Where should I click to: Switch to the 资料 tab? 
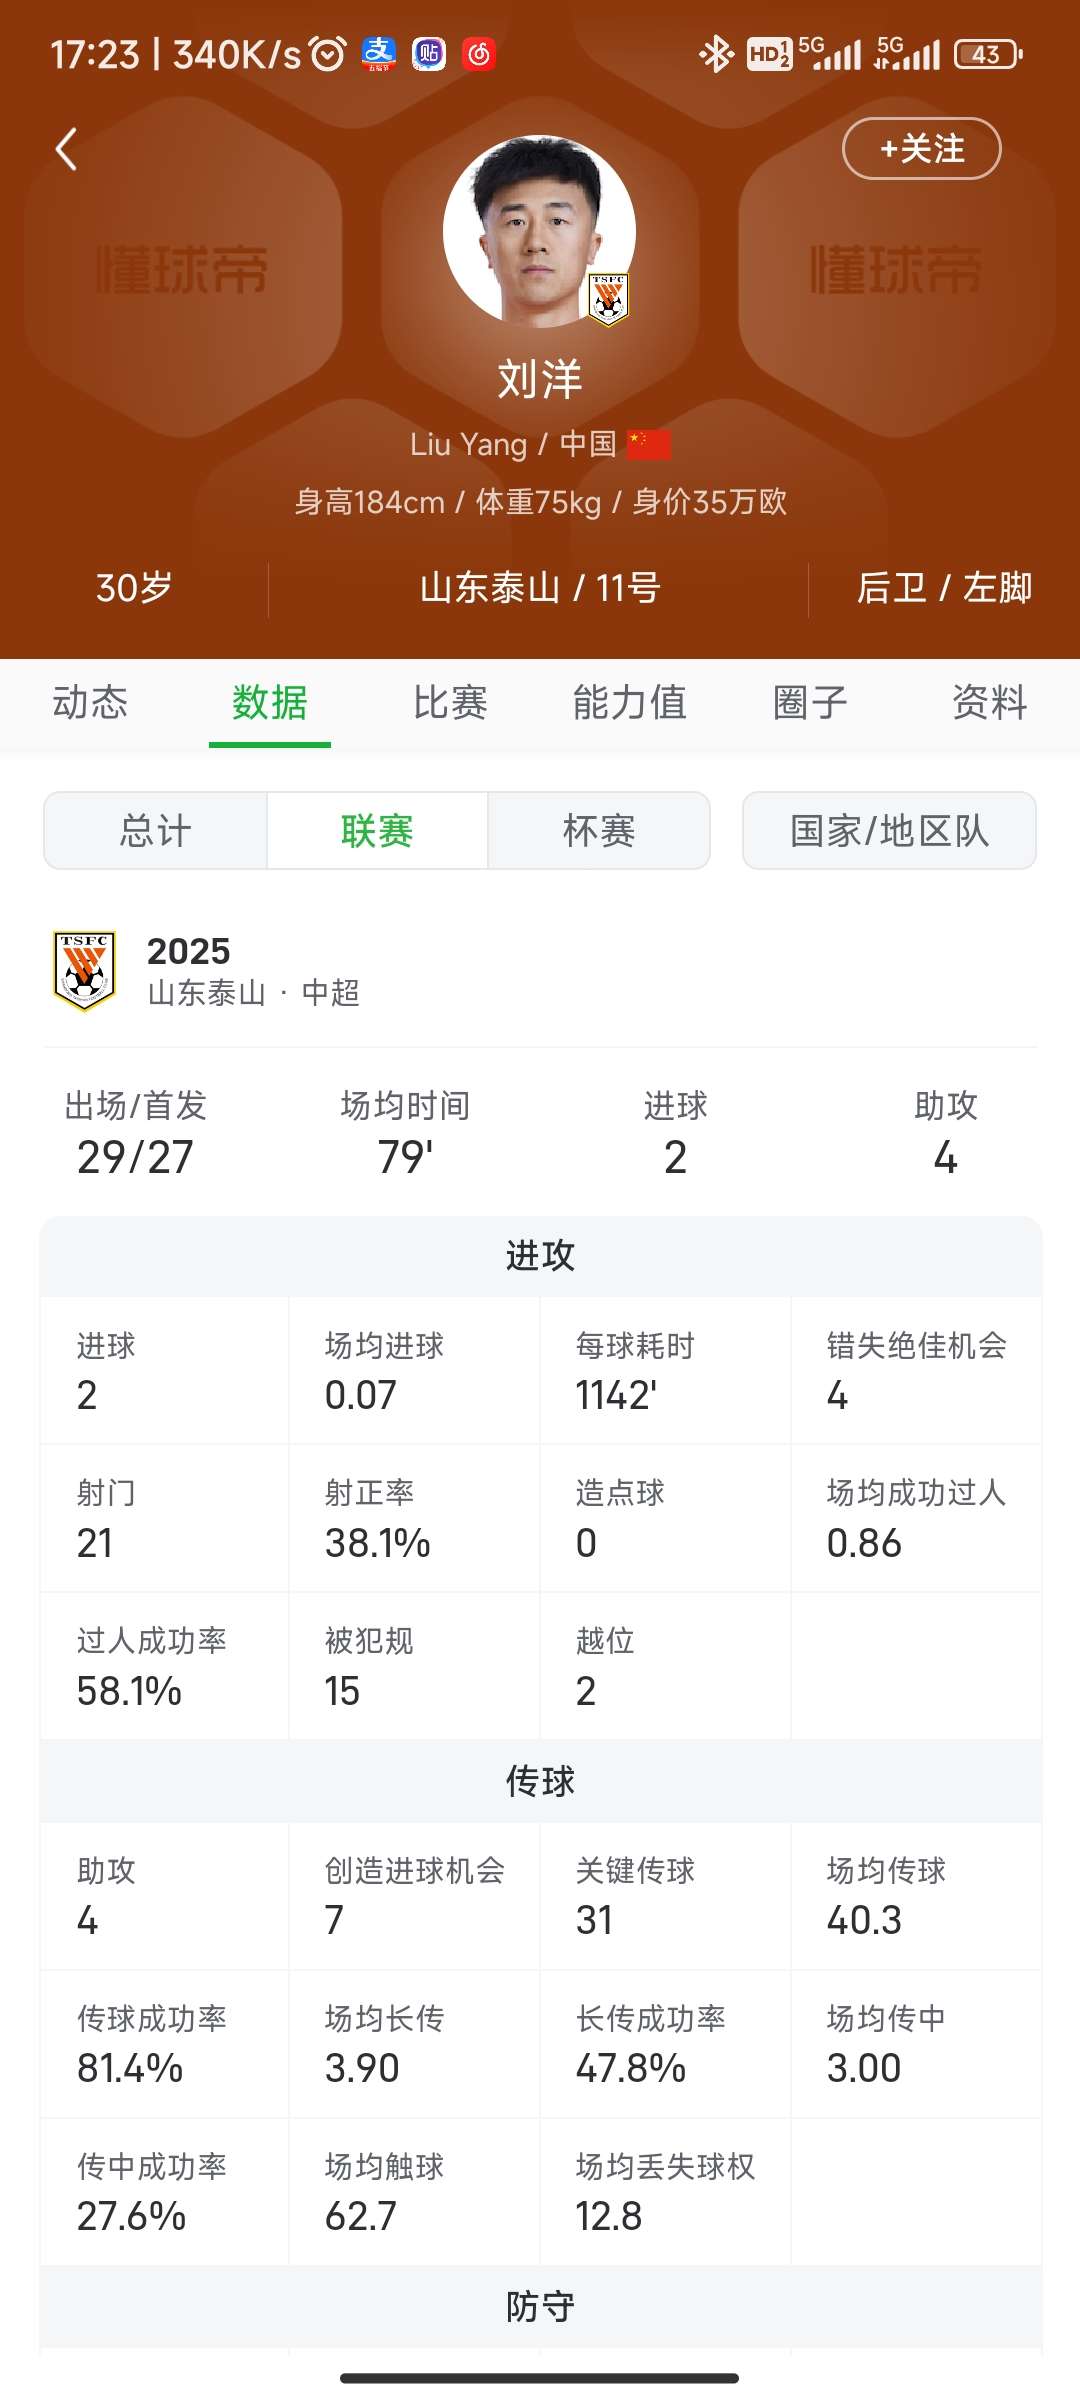989,703
